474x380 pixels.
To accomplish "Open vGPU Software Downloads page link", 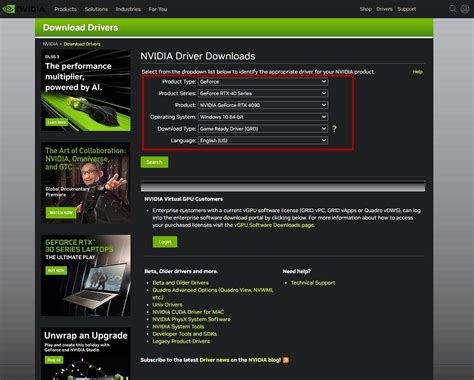I will [x=274, y=225].
